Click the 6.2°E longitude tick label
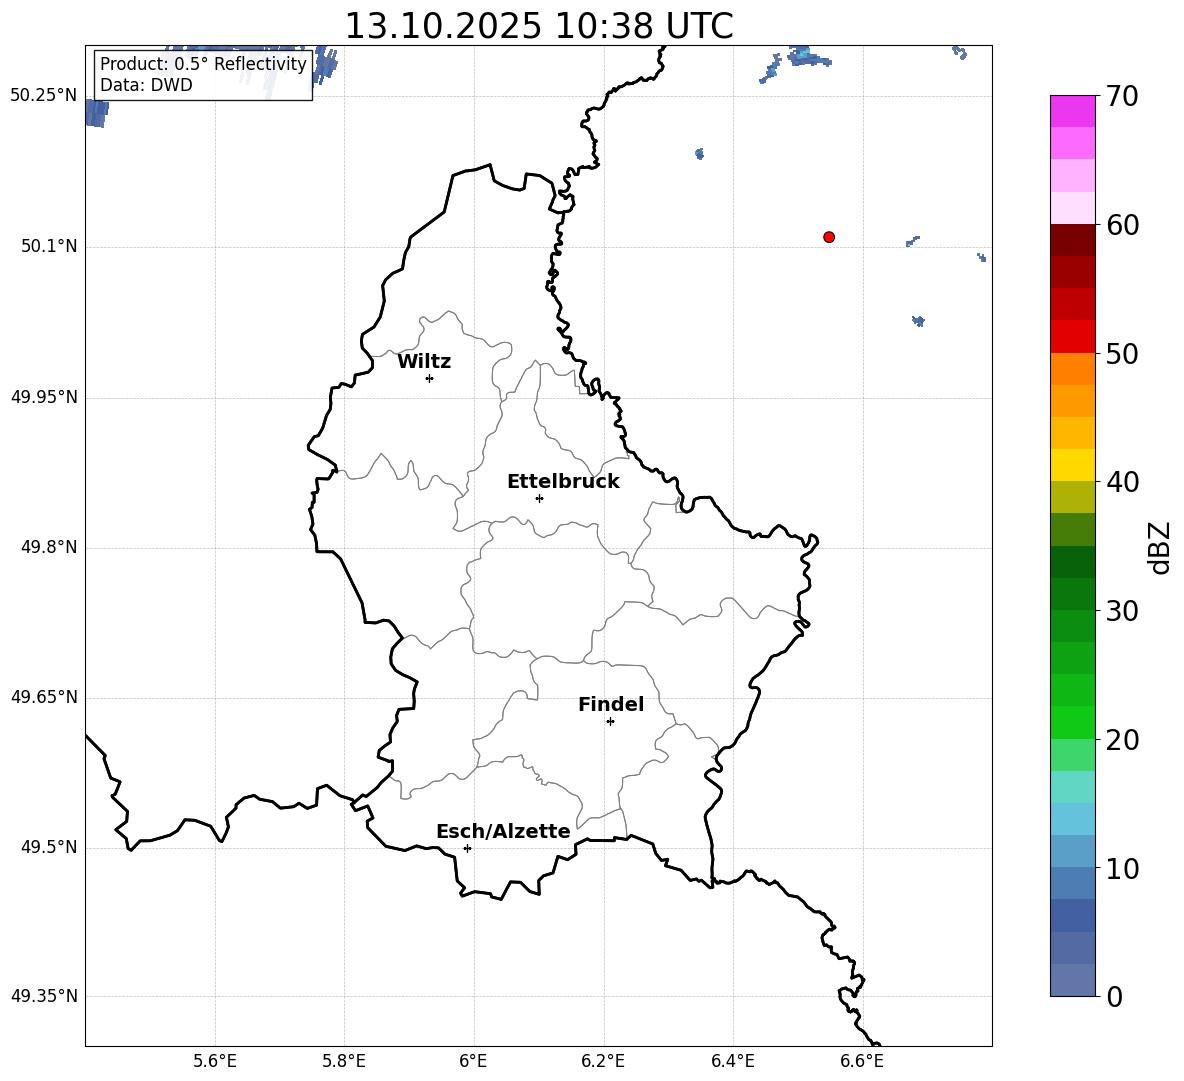Viewport: 1184px width, 1081px height. tap(603, 1062)
